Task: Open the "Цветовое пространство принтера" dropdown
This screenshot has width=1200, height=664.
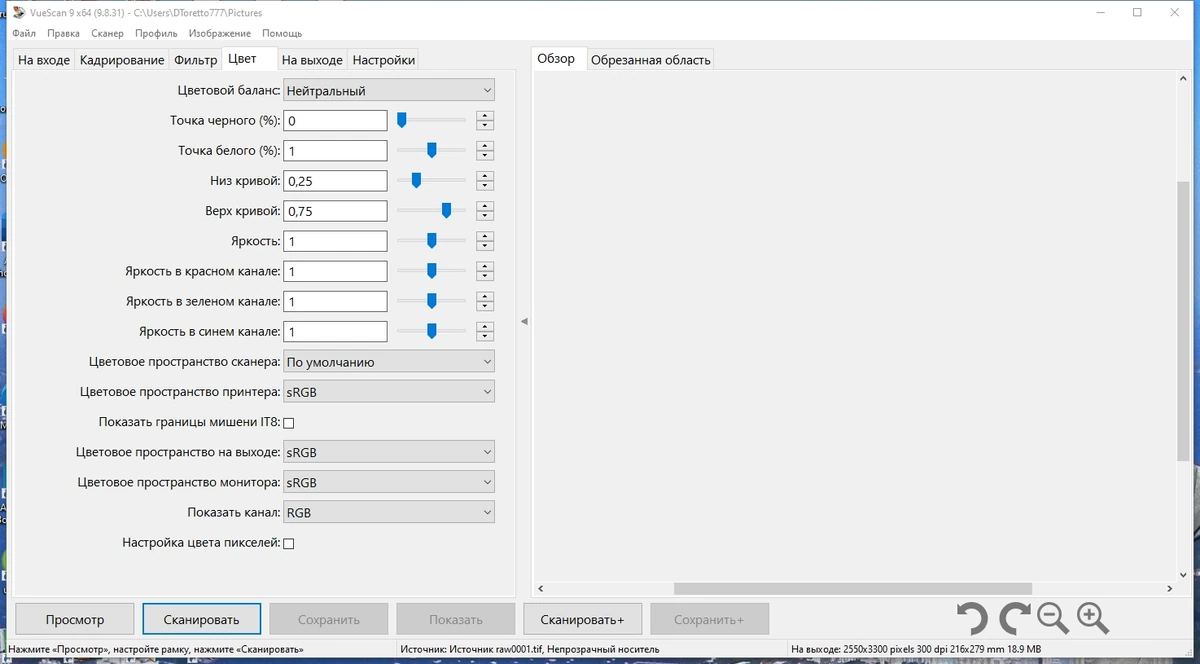Action: click(389, 392)
